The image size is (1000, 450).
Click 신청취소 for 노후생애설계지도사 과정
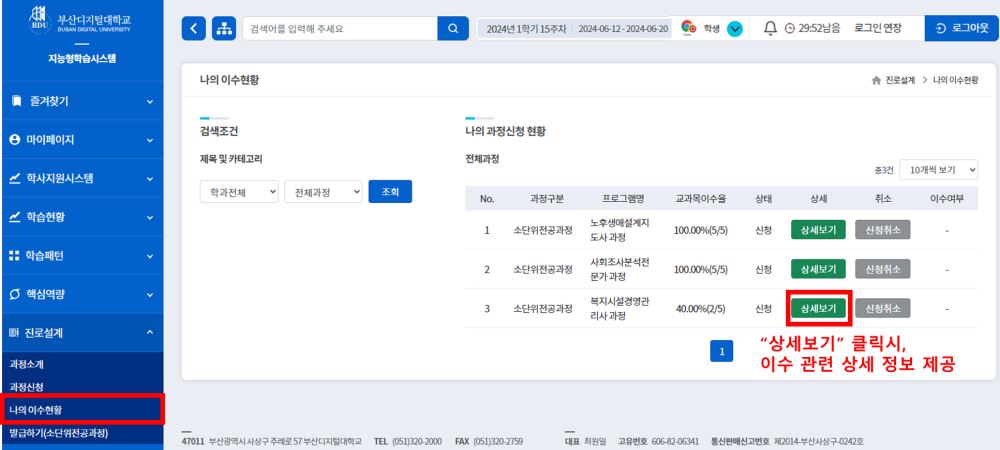(x=883, y=230)
